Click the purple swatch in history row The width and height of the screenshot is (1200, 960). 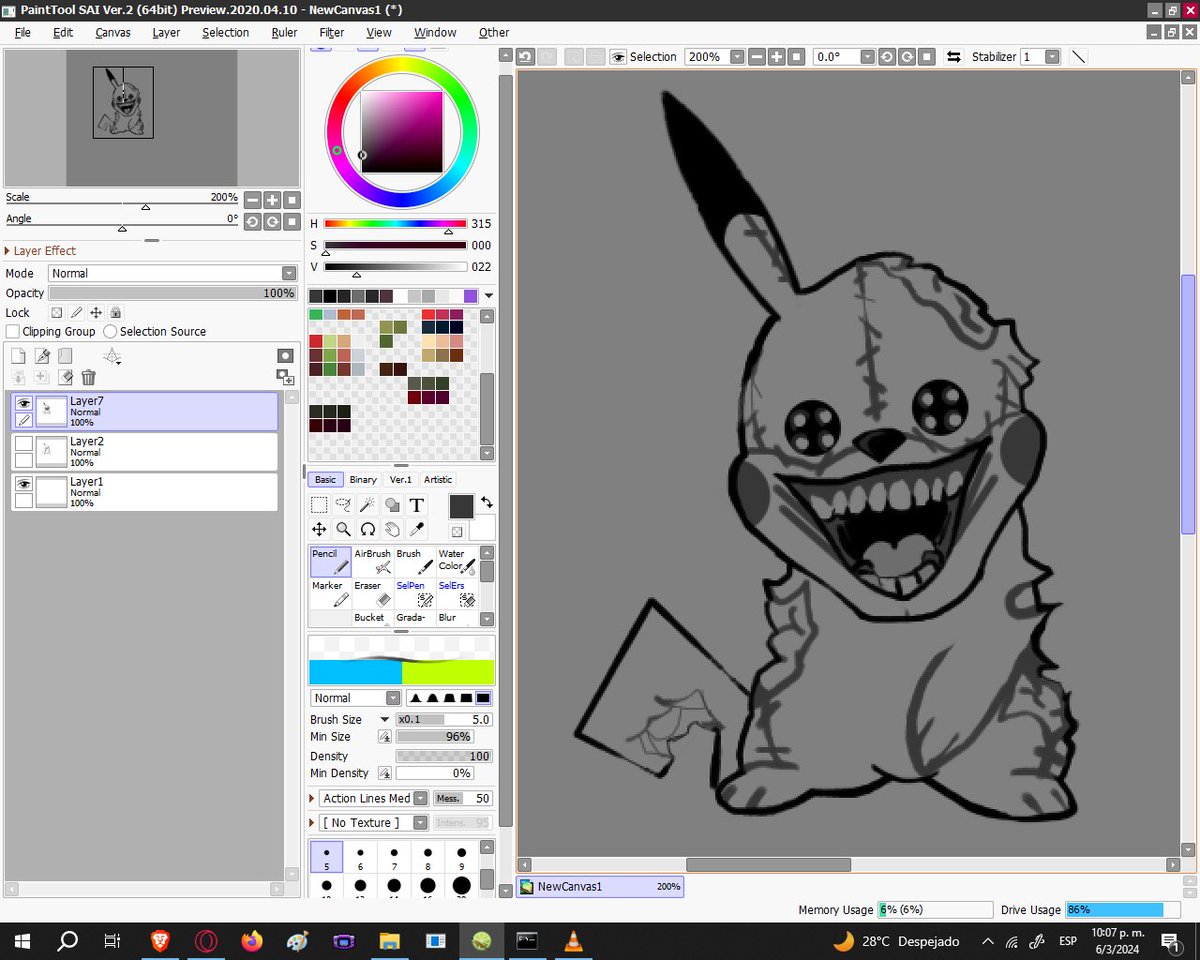(x=470, y=296)
